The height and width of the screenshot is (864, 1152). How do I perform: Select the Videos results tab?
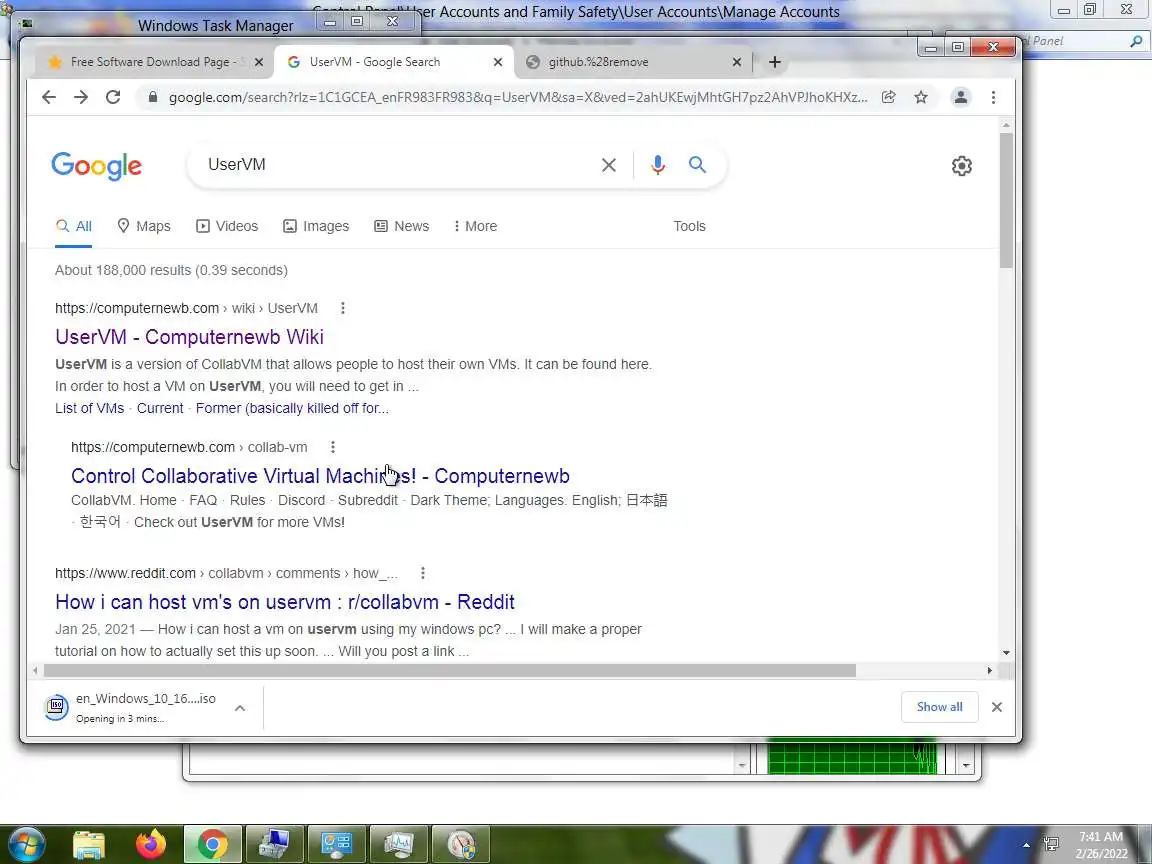(x=227, y=226)
